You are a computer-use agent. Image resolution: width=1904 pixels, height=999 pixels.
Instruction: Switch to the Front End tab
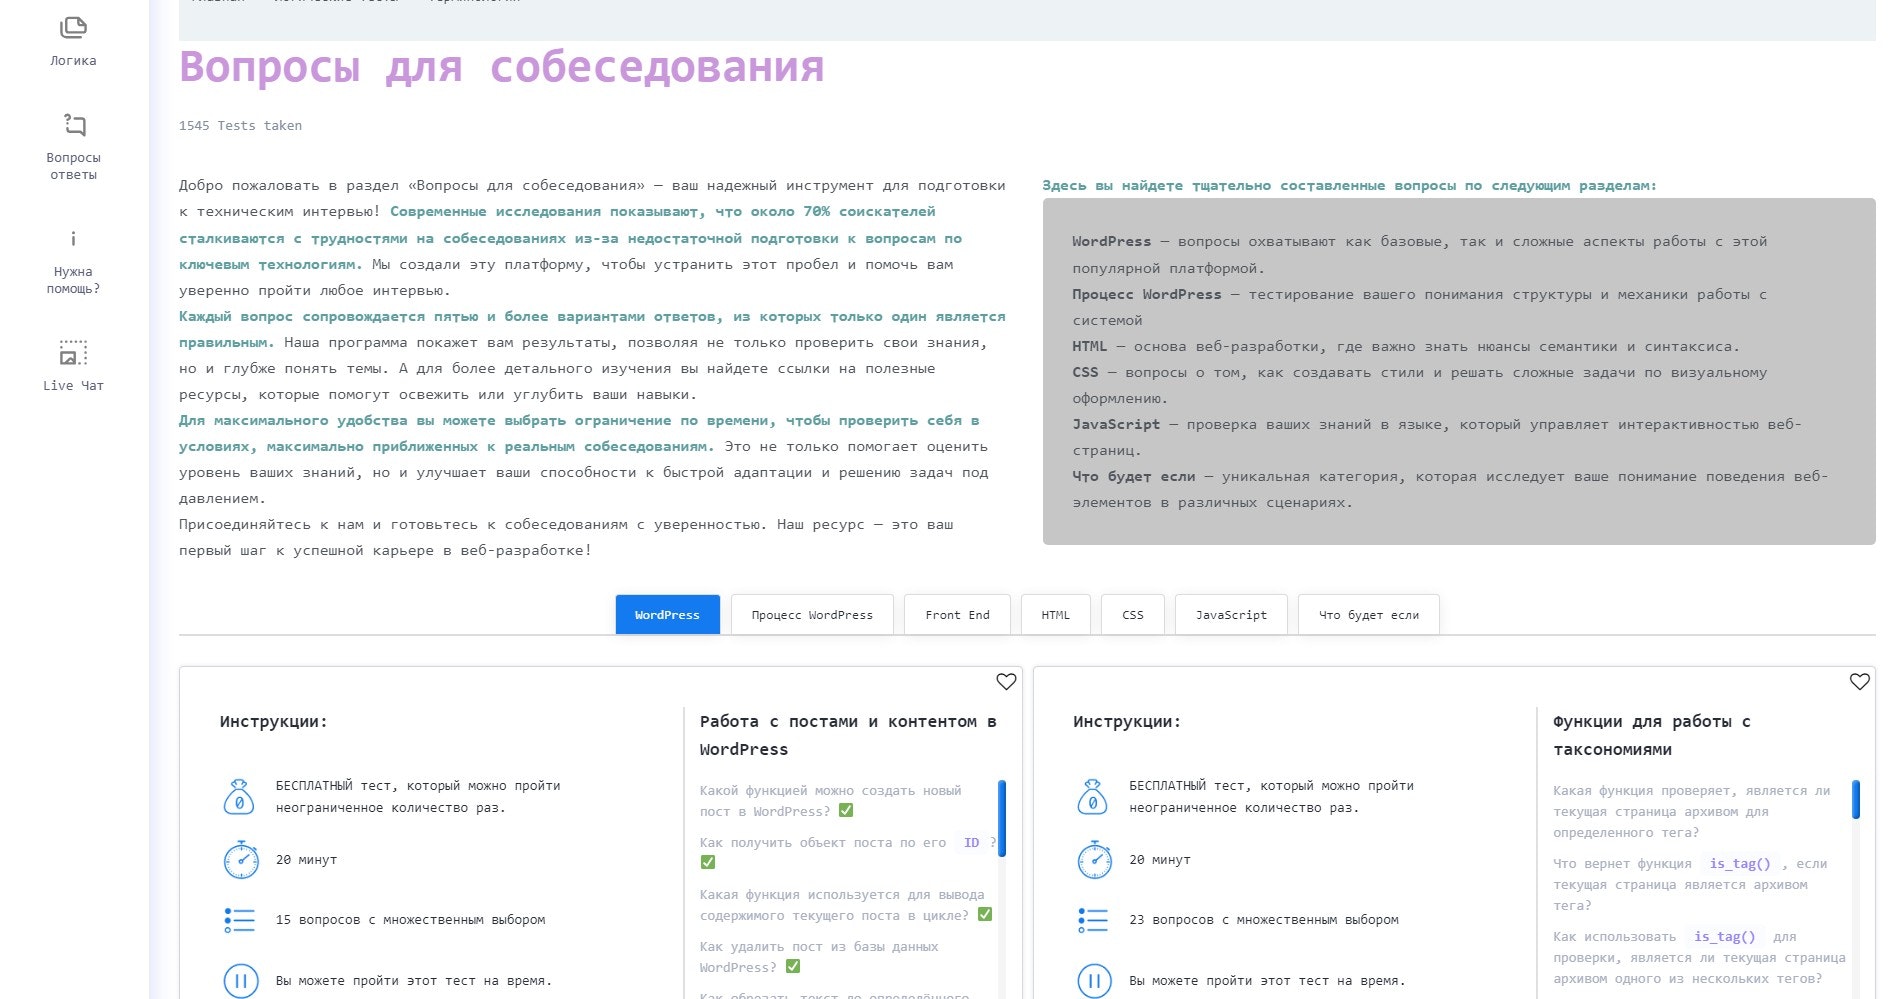[x=957, y=615]
